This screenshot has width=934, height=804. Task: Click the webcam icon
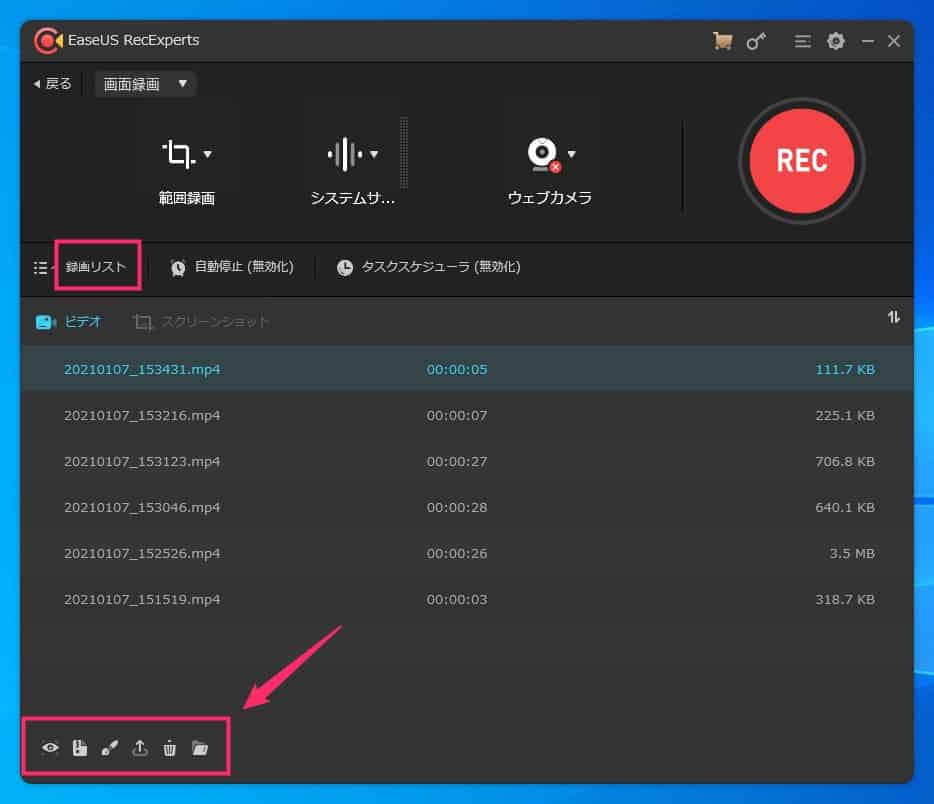click(544, 155)
